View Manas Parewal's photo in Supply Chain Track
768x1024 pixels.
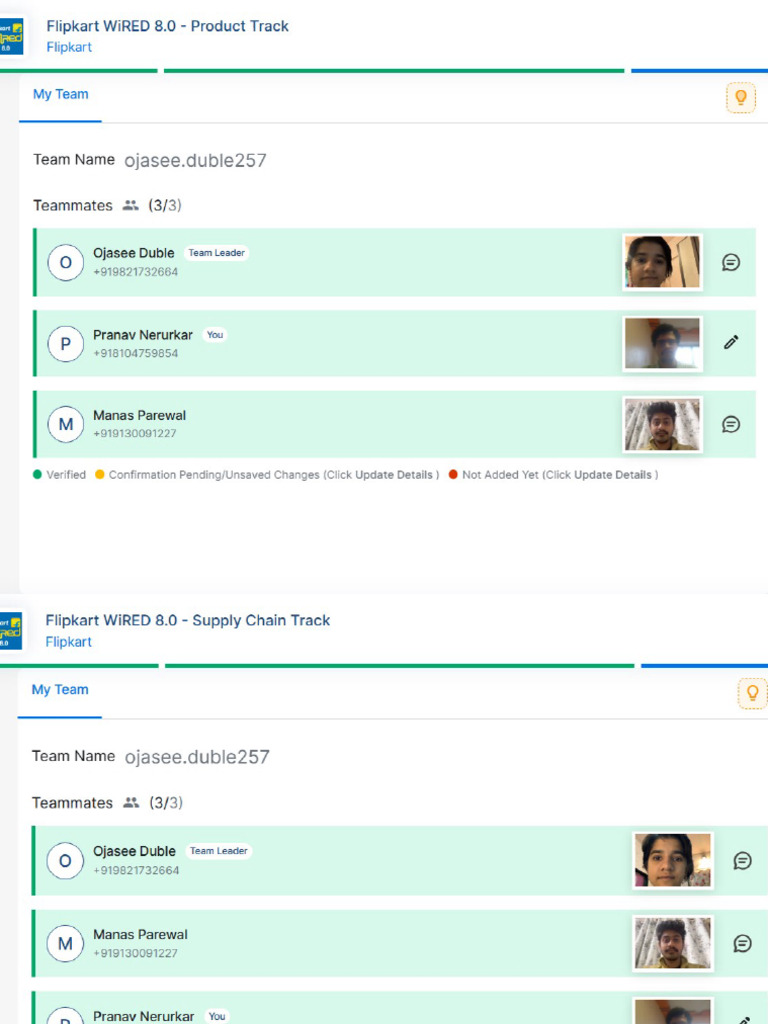(x=672, y=943)
